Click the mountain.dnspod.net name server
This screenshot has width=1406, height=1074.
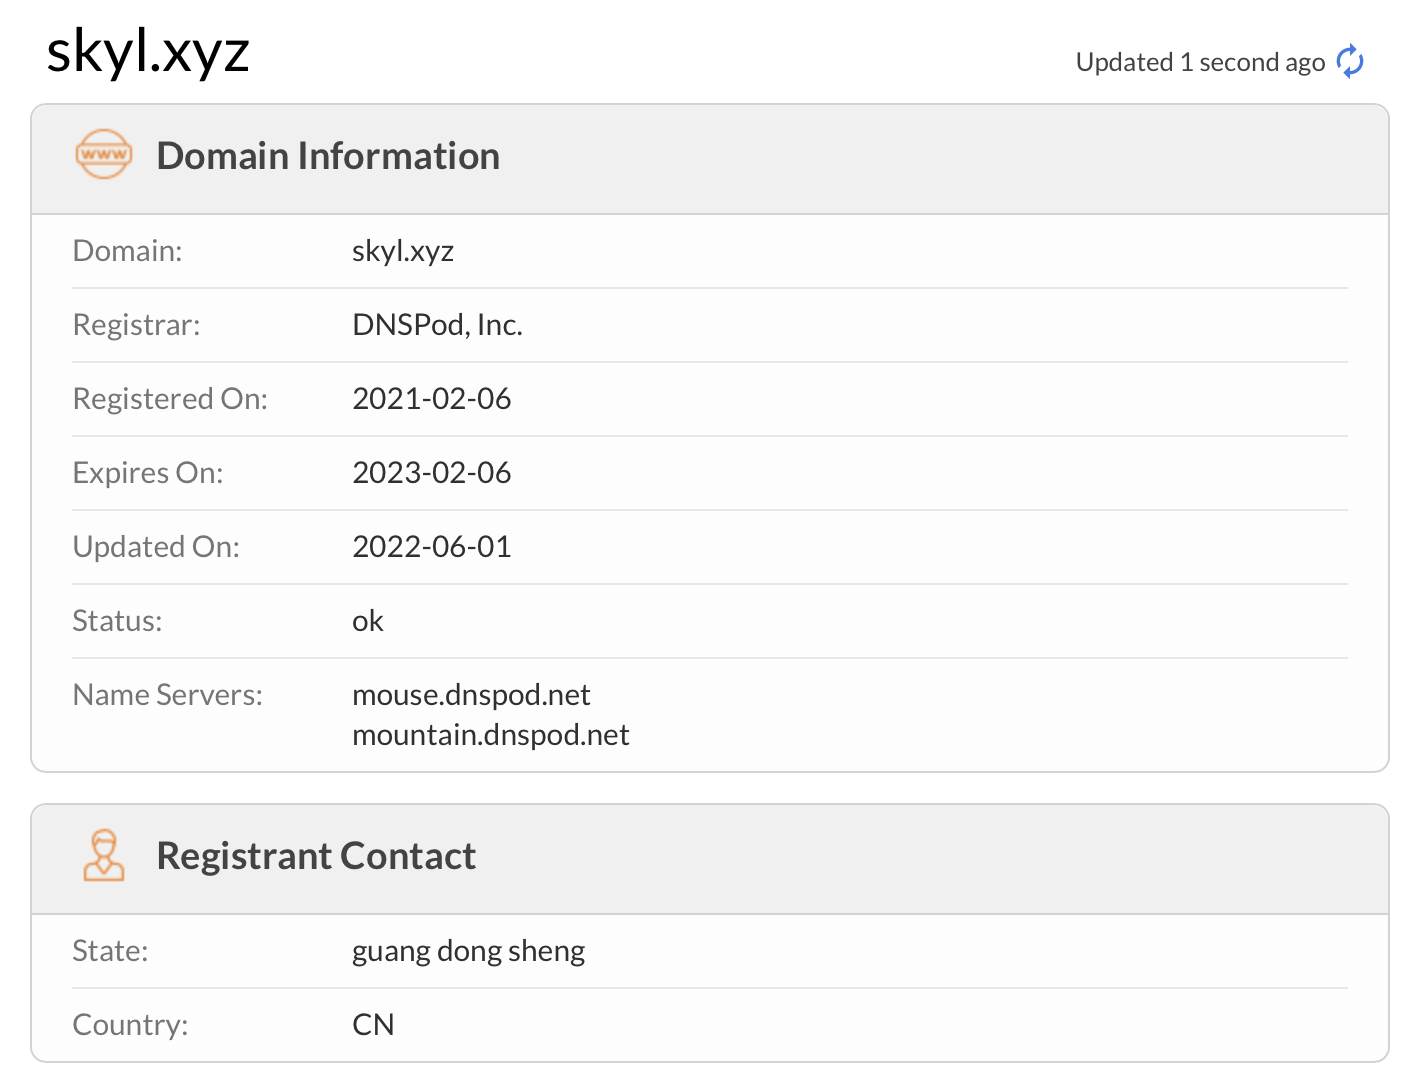point(490,735)
